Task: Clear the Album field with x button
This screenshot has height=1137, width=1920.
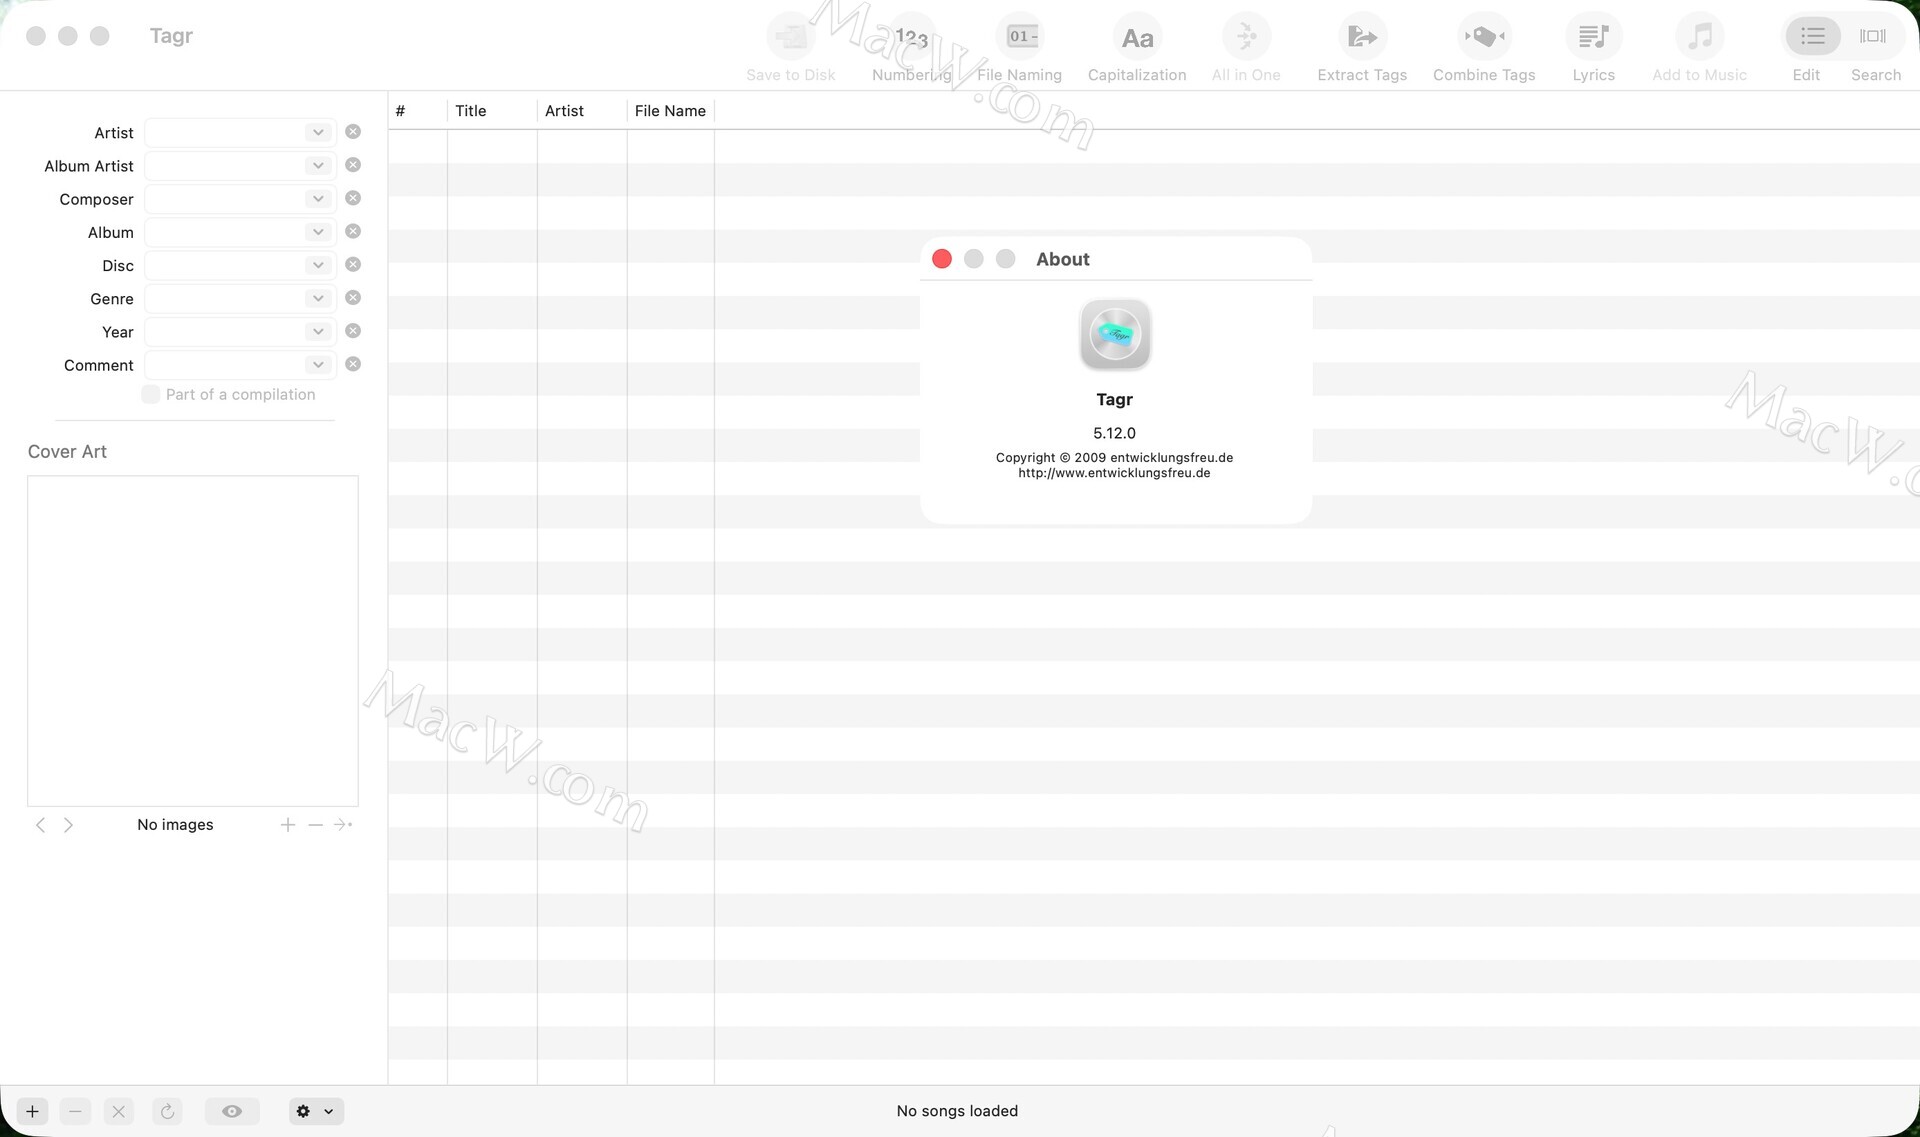Action: pos(353,232)
